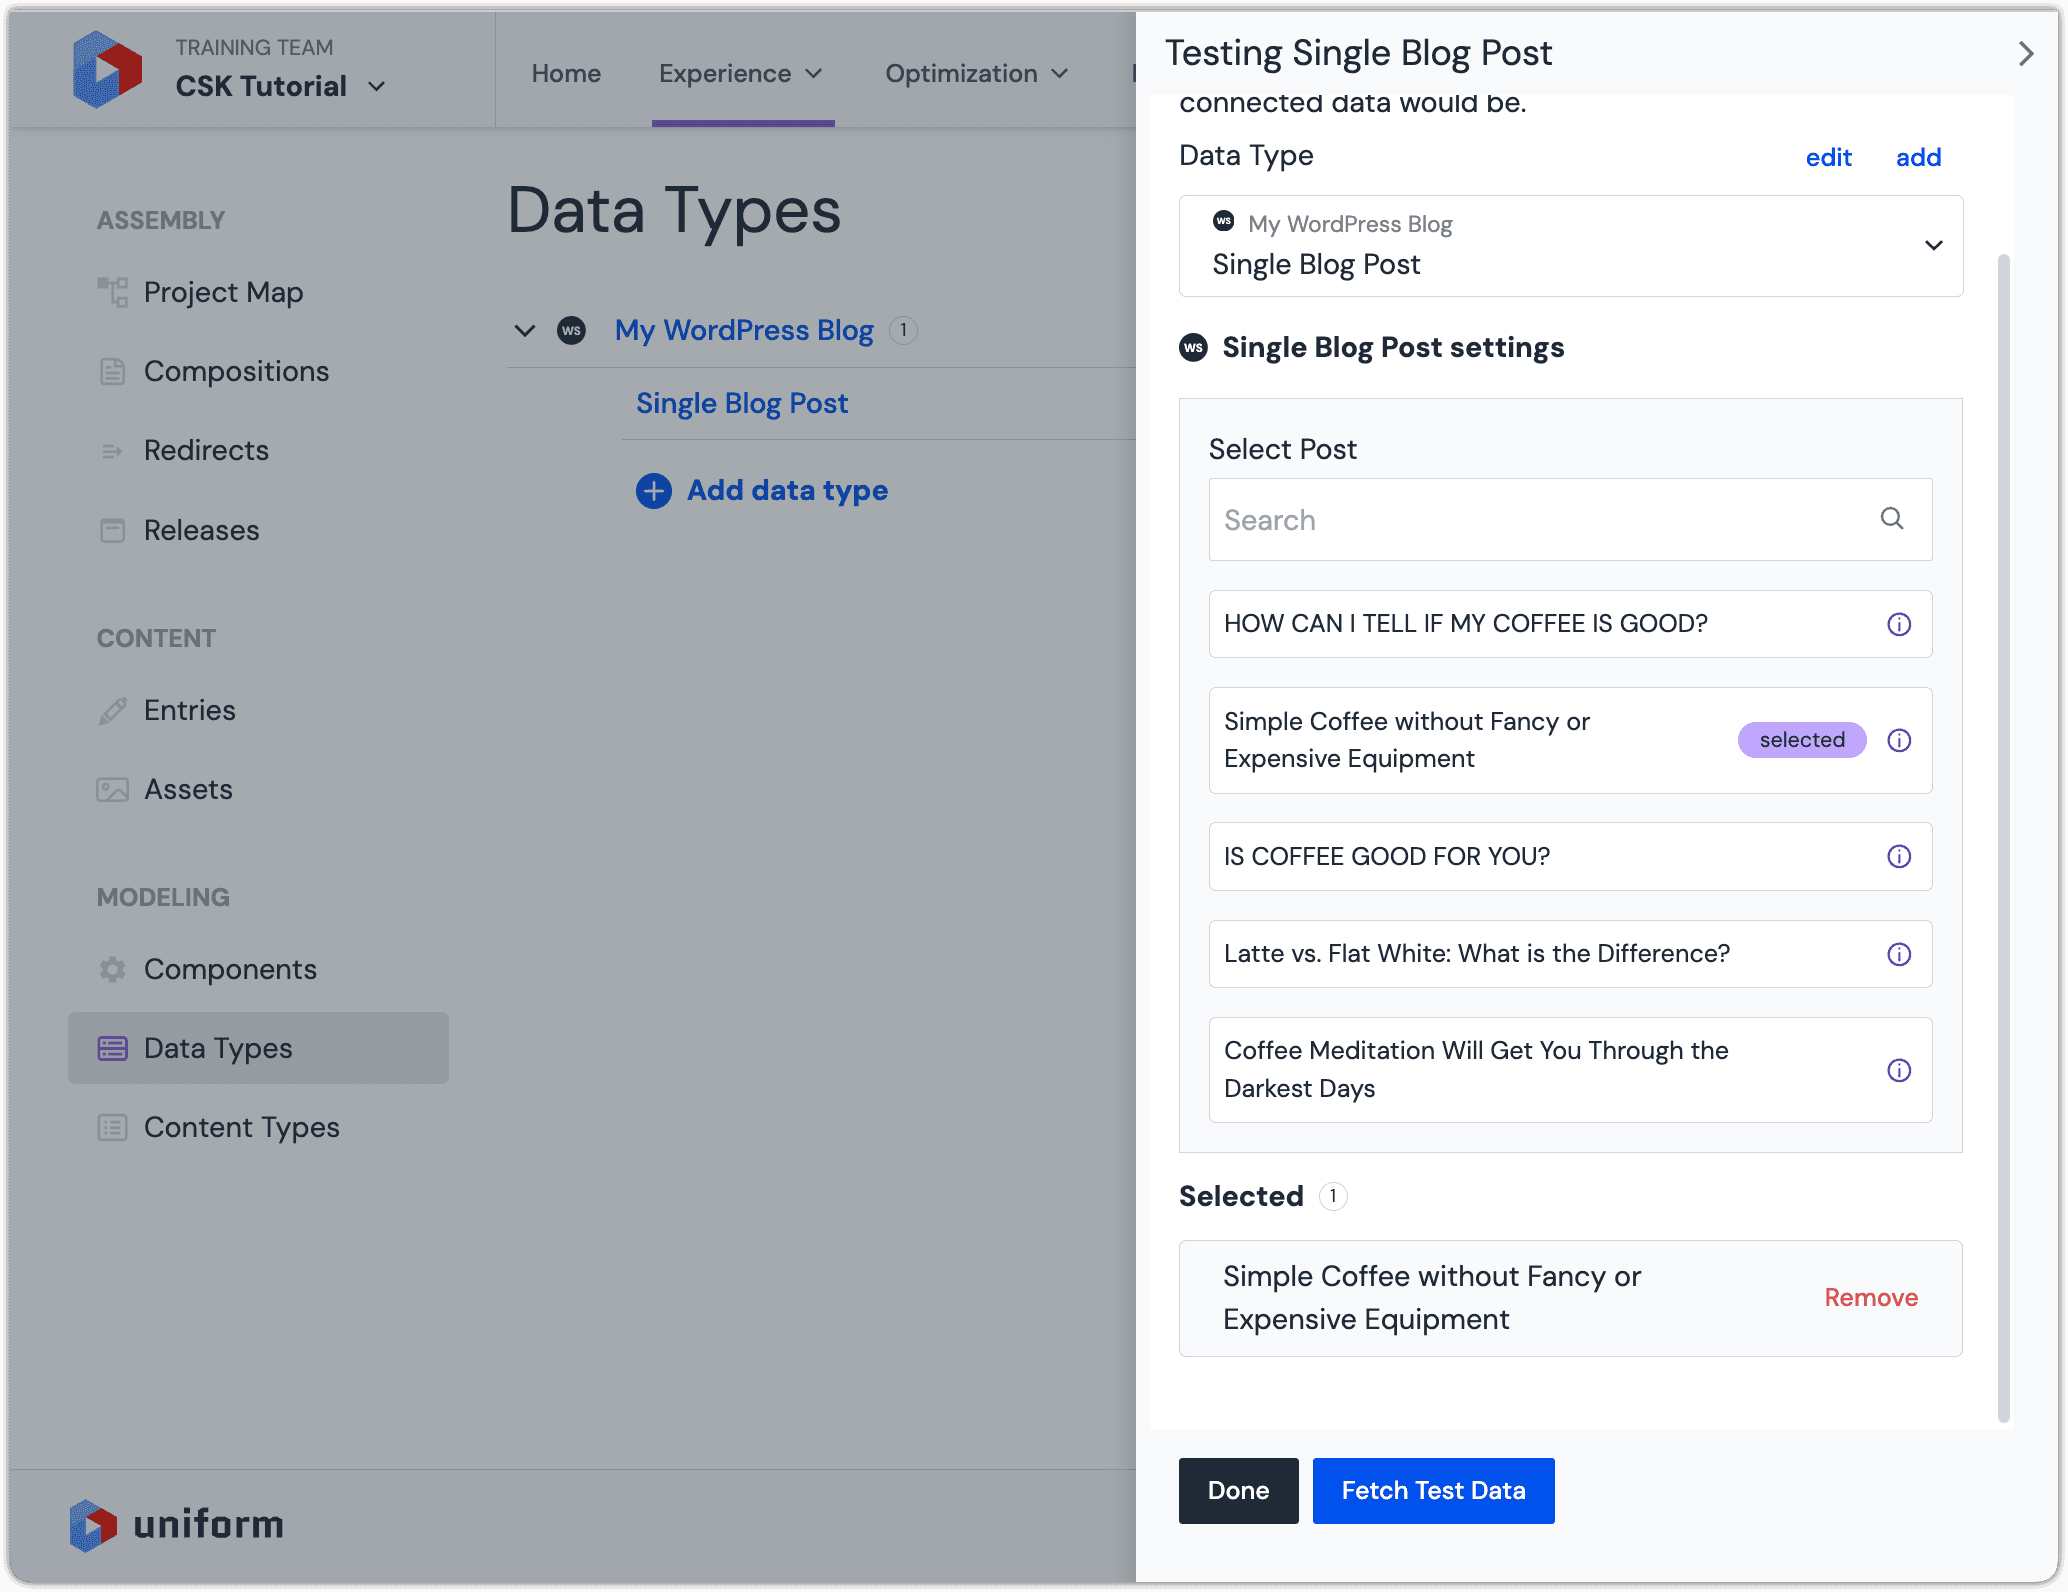Show info for HOW CAN I TELL post
This screenshot has width=2068, height=1592.
[x=1899, y=625]
